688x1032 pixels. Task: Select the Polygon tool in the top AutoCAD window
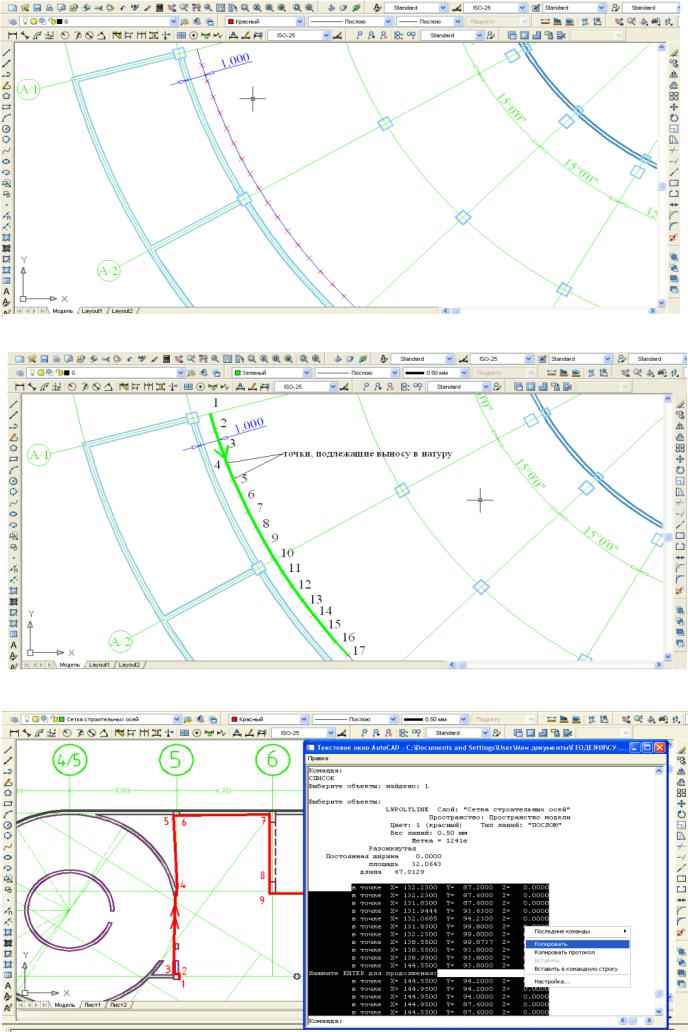(x=7, y=96)
